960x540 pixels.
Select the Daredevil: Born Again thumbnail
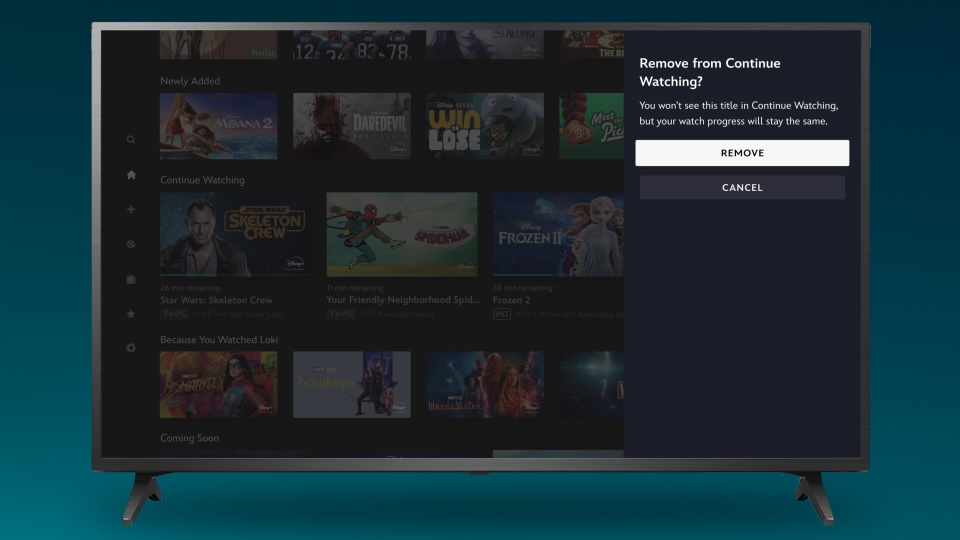(351, 126)
